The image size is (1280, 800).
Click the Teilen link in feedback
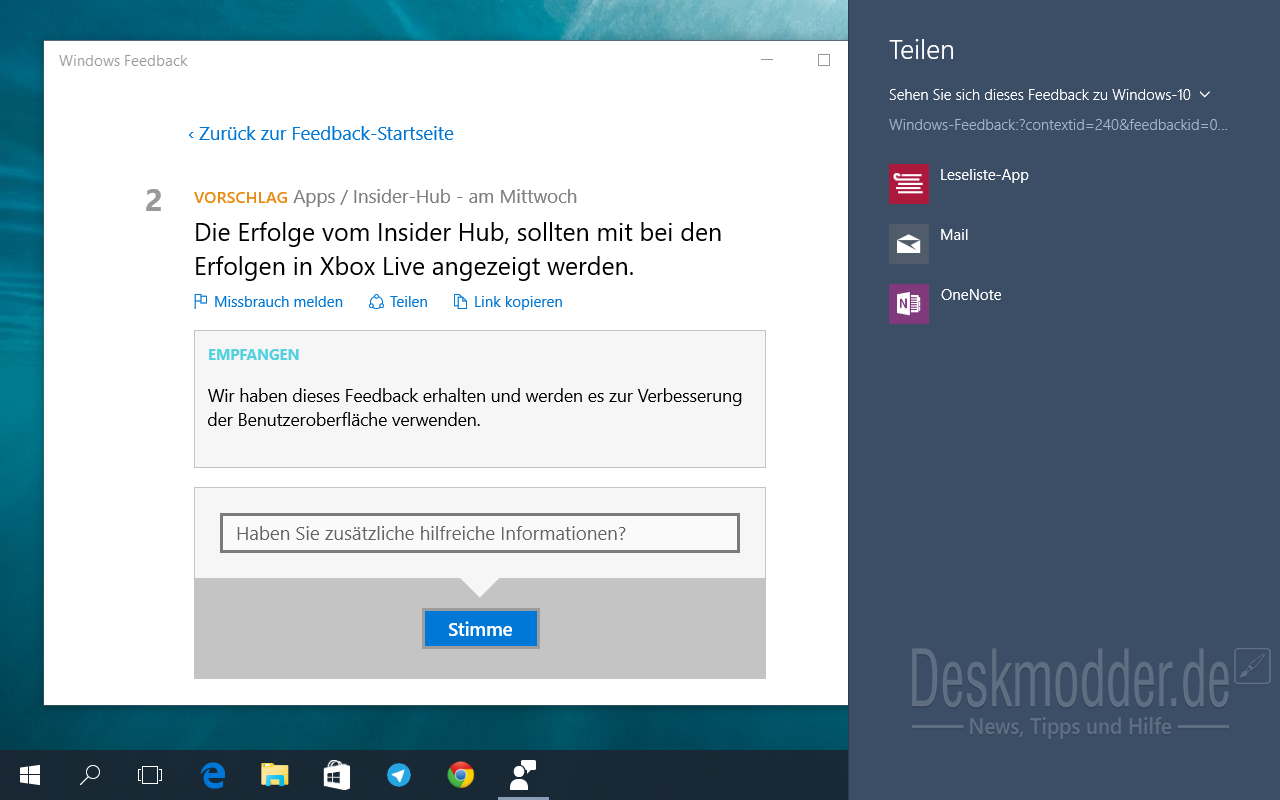click(409, 302)
